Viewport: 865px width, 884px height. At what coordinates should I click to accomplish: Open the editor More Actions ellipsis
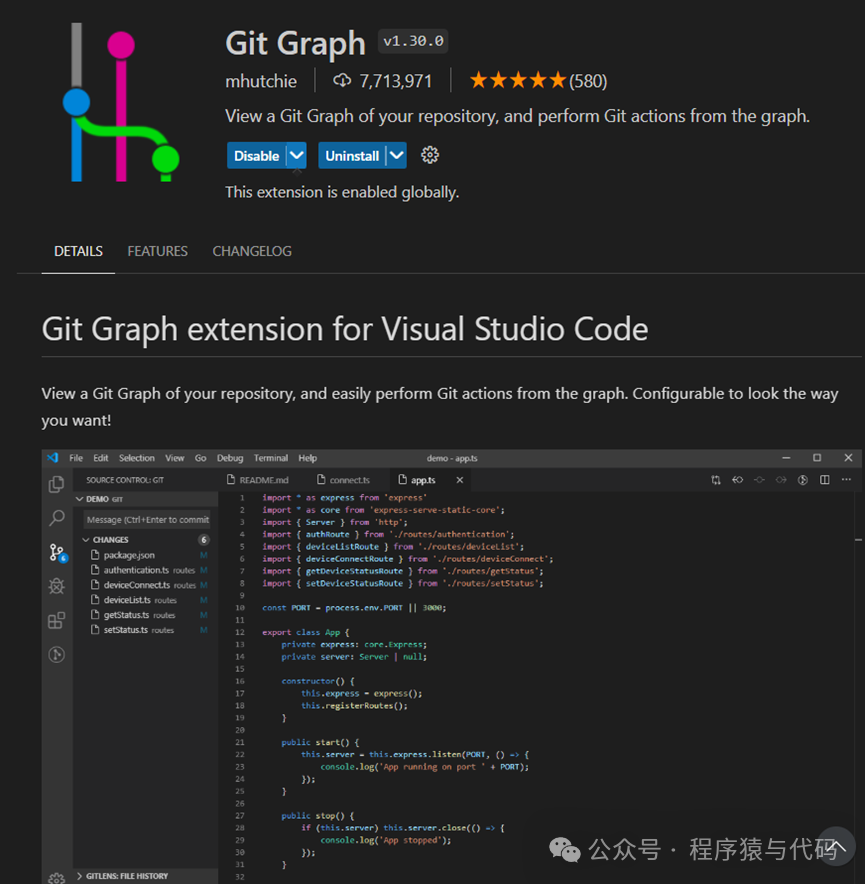(x=846, y=480)
